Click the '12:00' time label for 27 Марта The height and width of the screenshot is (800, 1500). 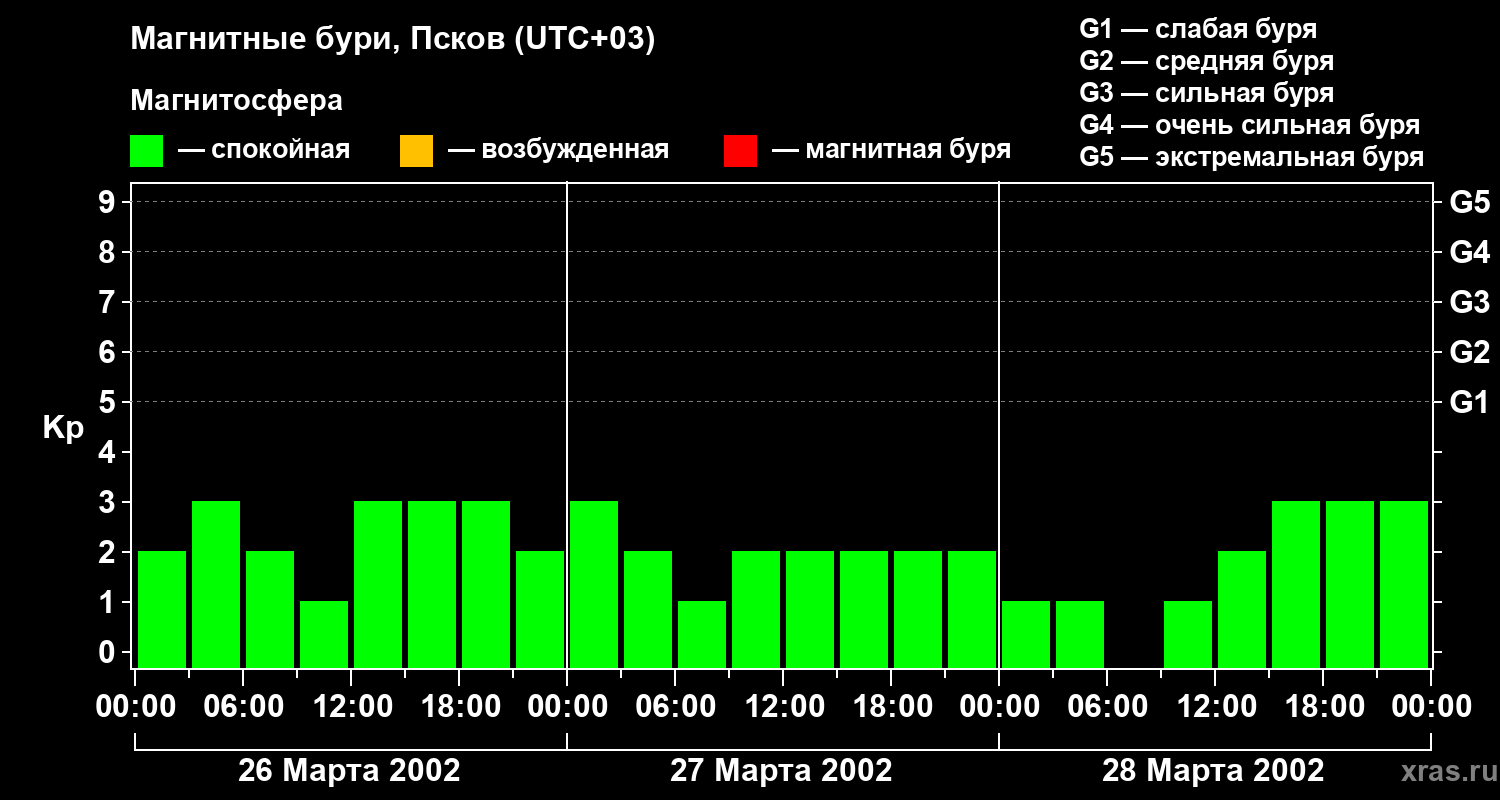[783, 707]
